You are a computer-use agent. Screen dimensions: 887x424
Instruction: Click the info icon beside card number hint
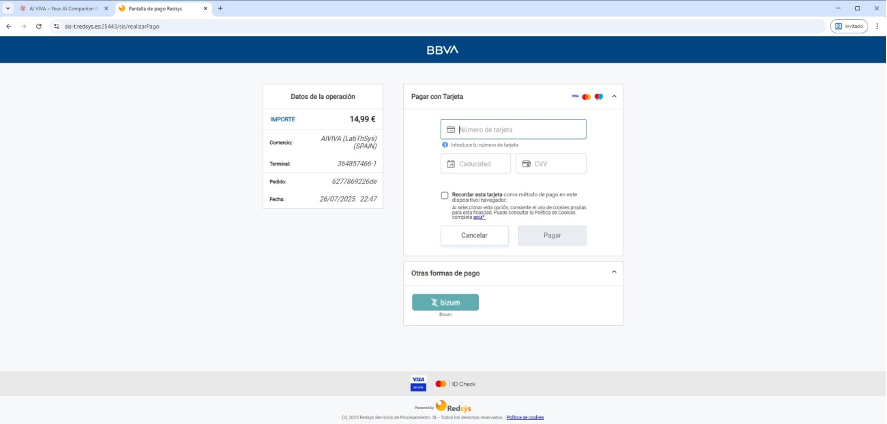pyautogui.click(x=445, y=145)
